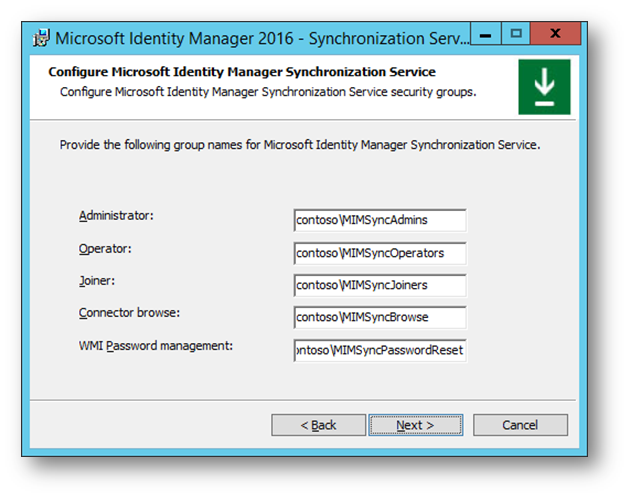Maximize the installer window
Image resolution: width=630 pixels, height=499 pixels.
pos(516,34)
